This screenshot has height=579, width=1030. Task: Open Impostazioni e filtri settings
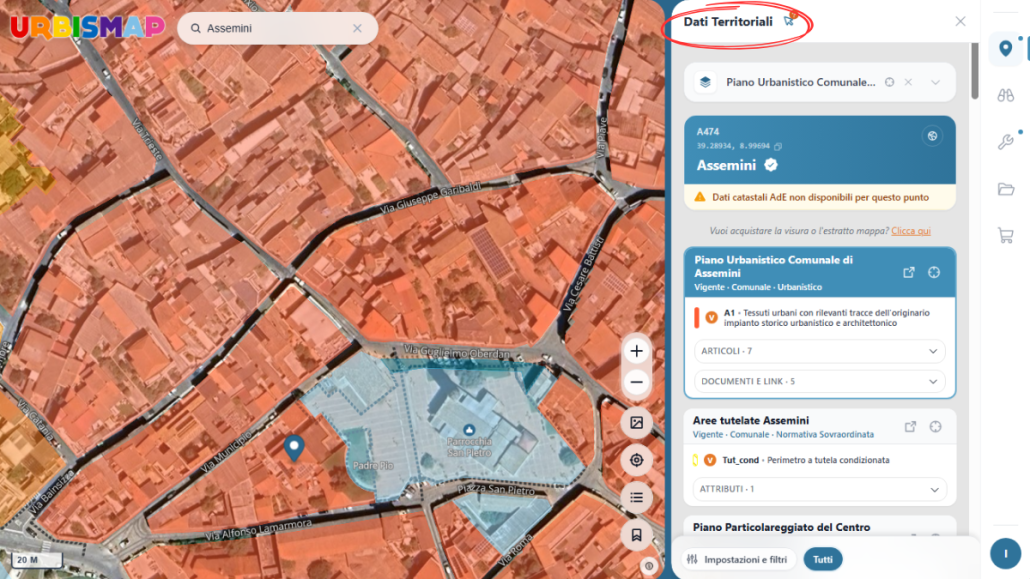click(738, 559)
